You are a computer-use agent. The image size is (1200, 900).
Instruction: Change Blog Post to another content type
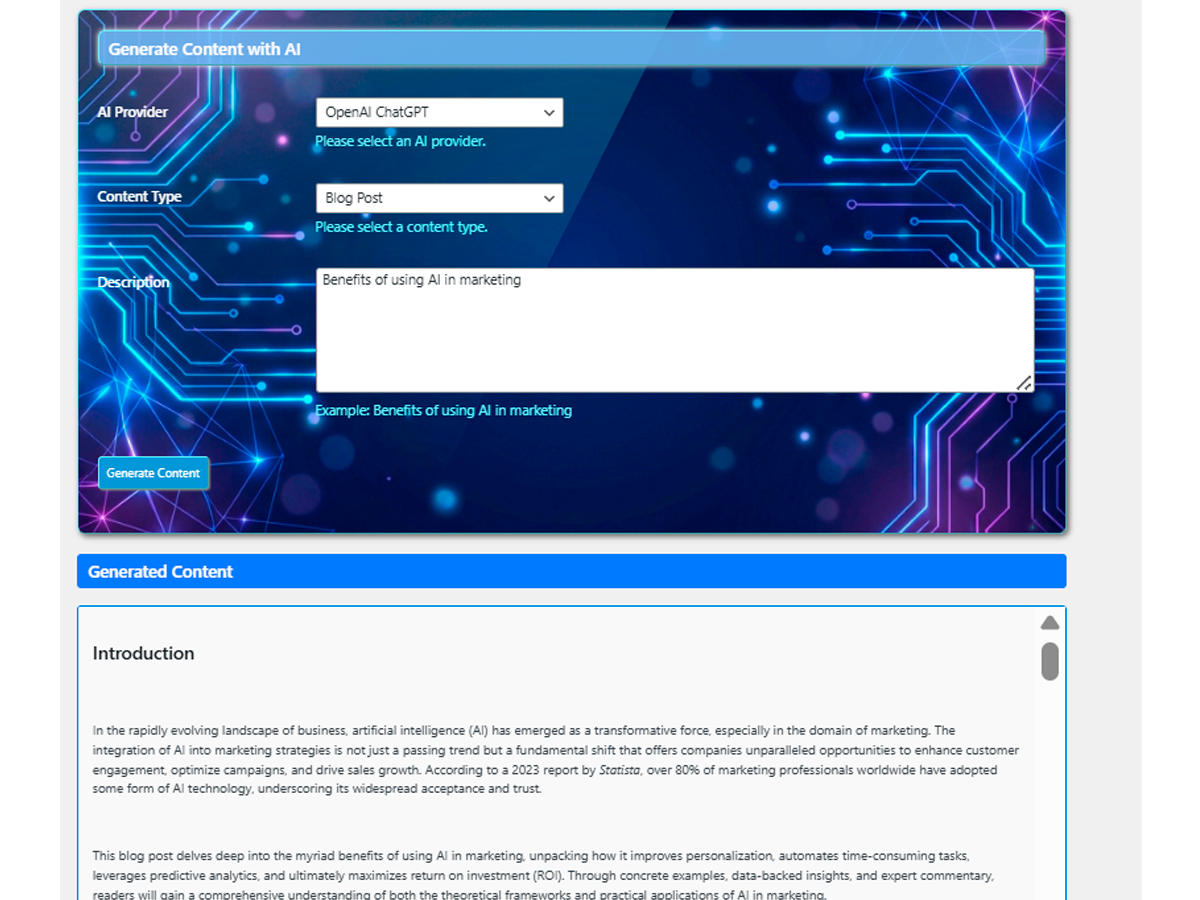coord(439,198)
